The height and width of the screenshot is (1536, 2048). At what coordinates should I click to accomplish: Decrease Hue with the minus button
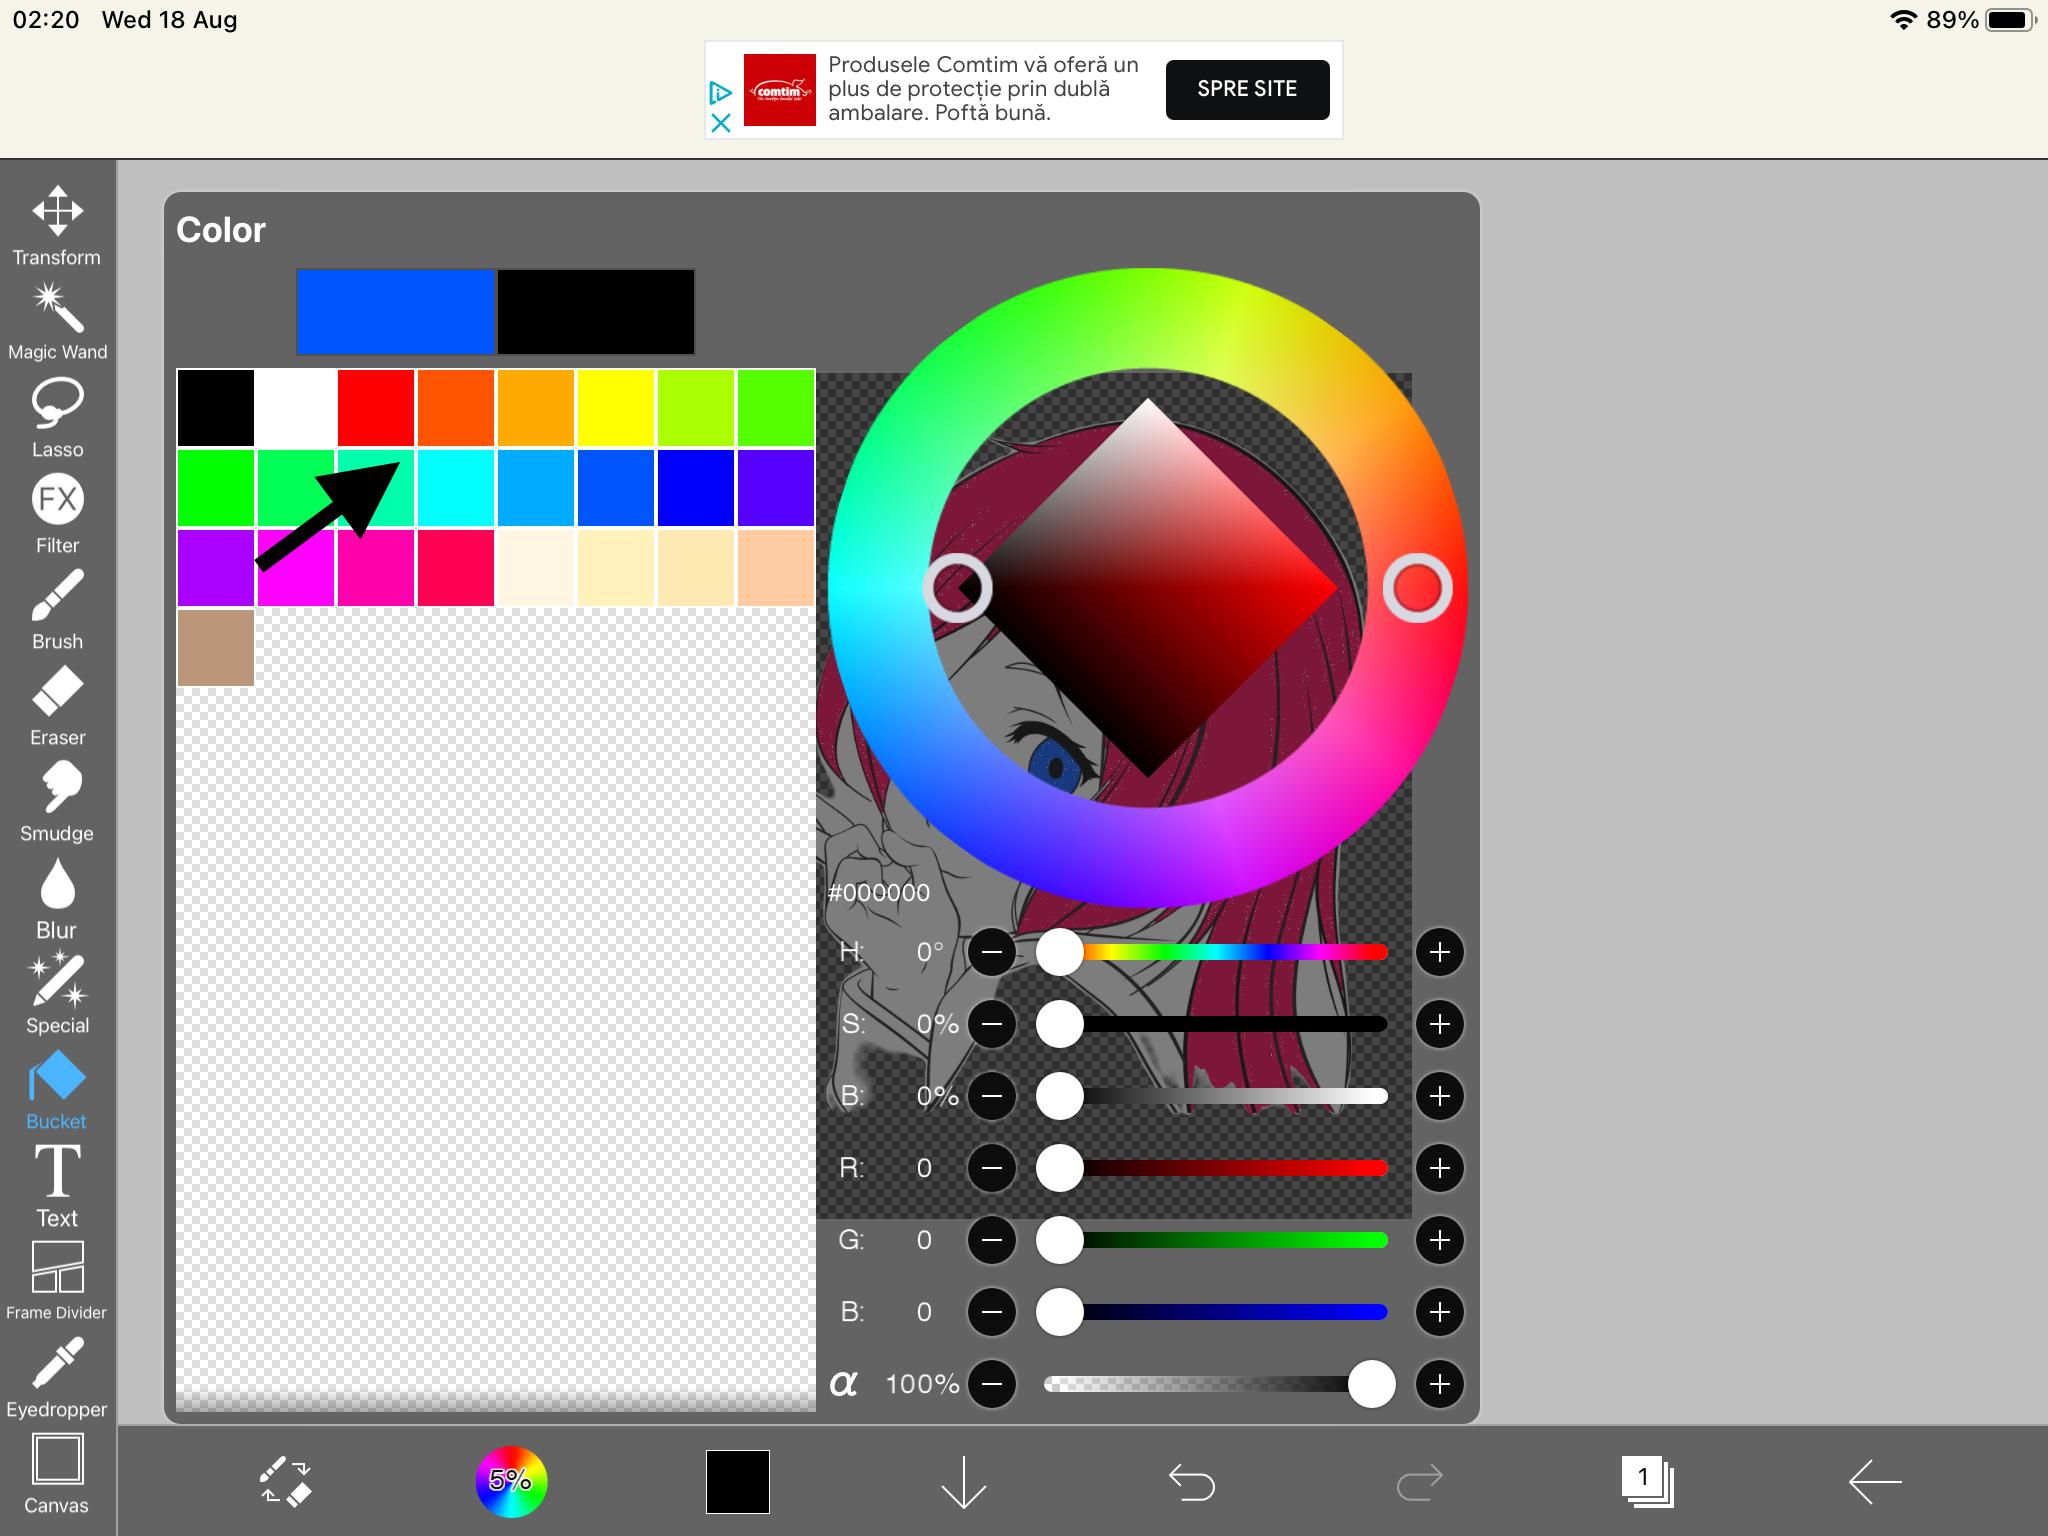(x=992, y=952)
